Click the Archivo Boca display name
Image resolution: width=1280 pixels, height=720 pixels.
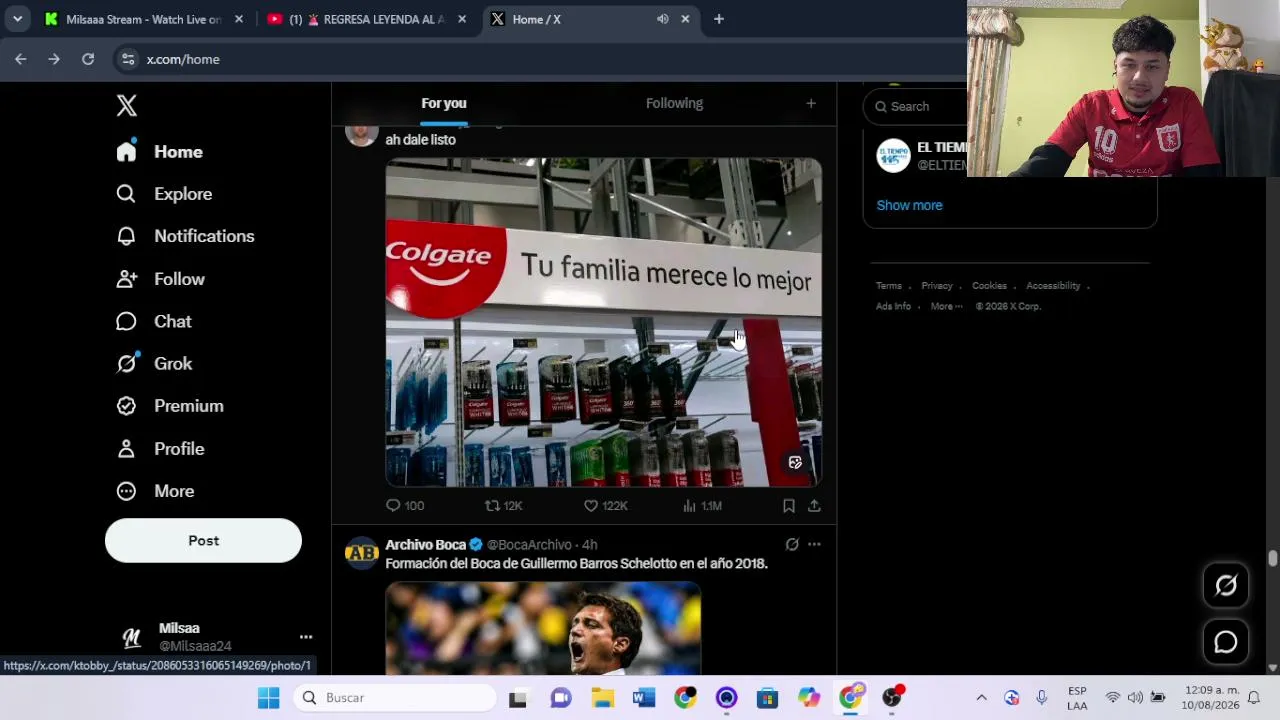426,545
